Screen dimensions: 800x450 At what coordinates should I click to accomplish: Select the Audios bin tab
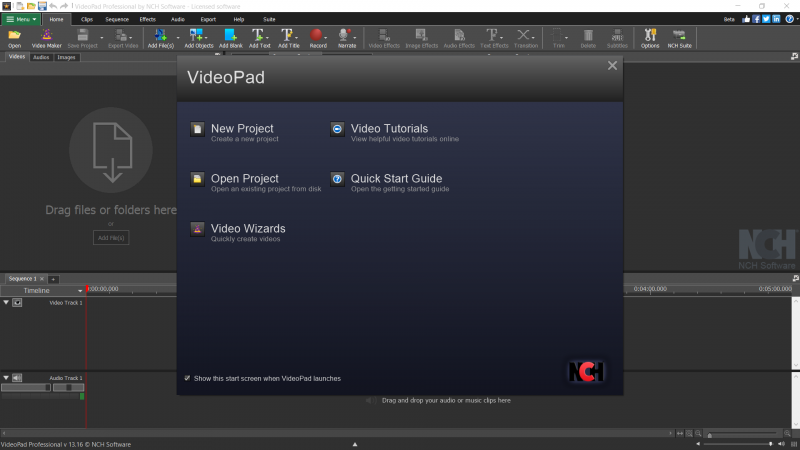[x=41, y=57]
